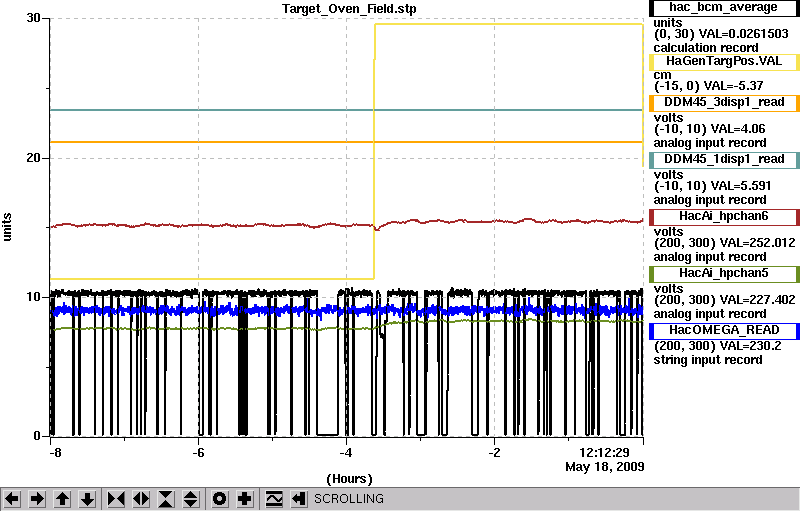Select the hac_bcm_average curve legend

click(x=723, y=8)
